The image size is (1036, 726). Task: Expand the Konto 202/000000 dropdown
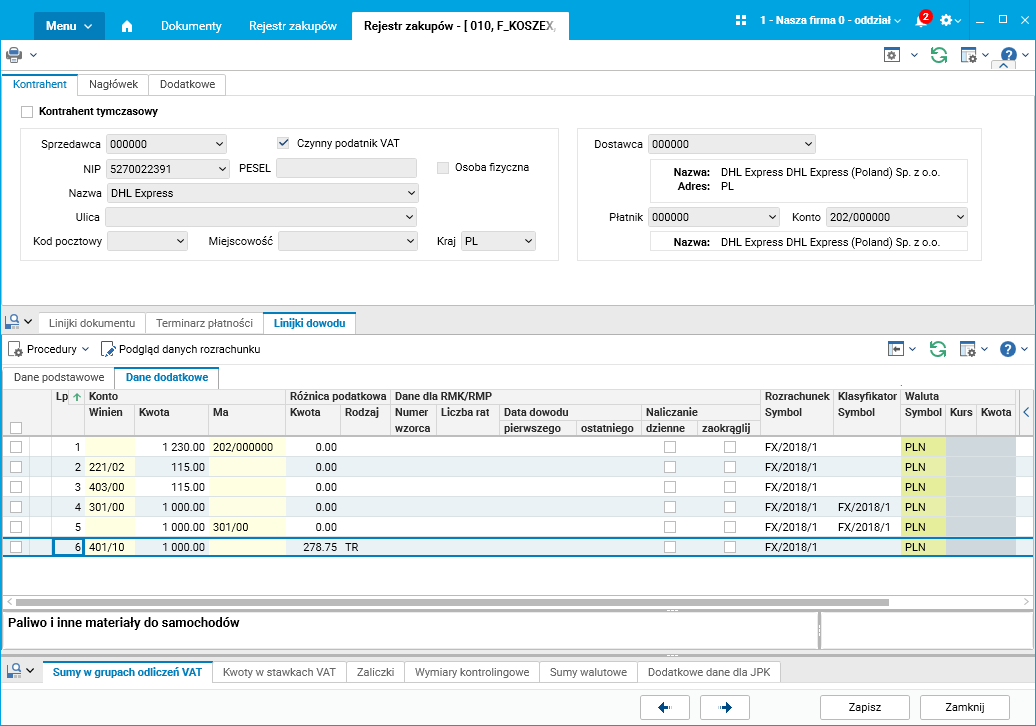[959, 217]
